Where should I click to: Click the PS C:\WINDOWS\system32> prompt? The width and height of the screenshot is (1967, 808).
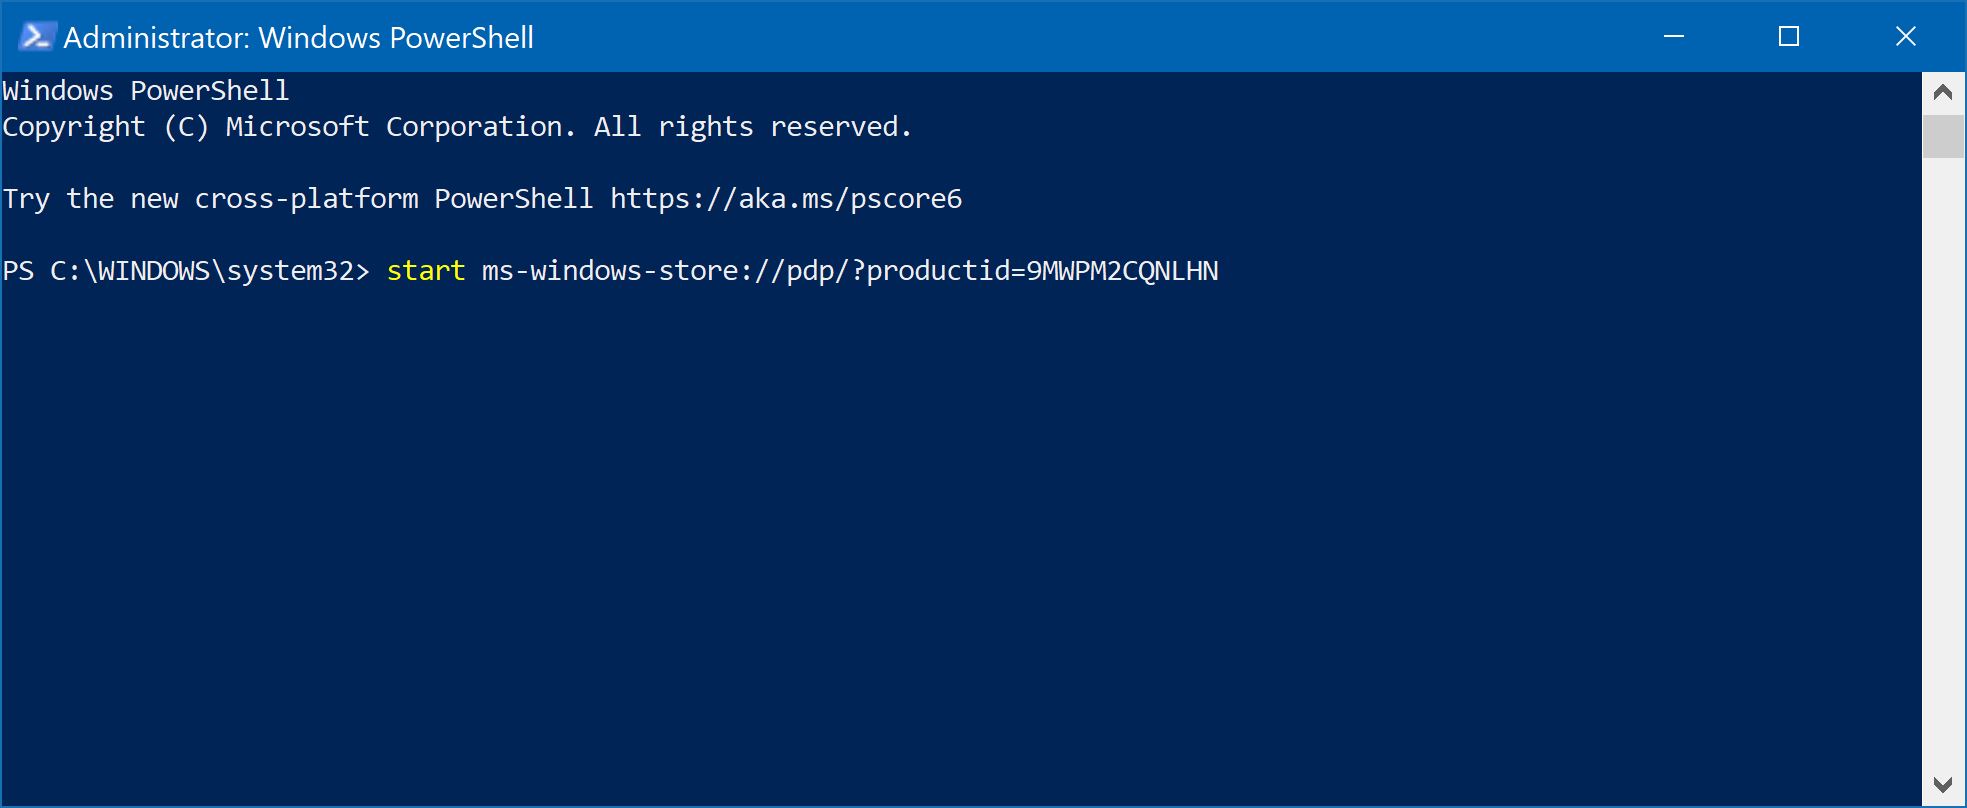coord(186,271)
